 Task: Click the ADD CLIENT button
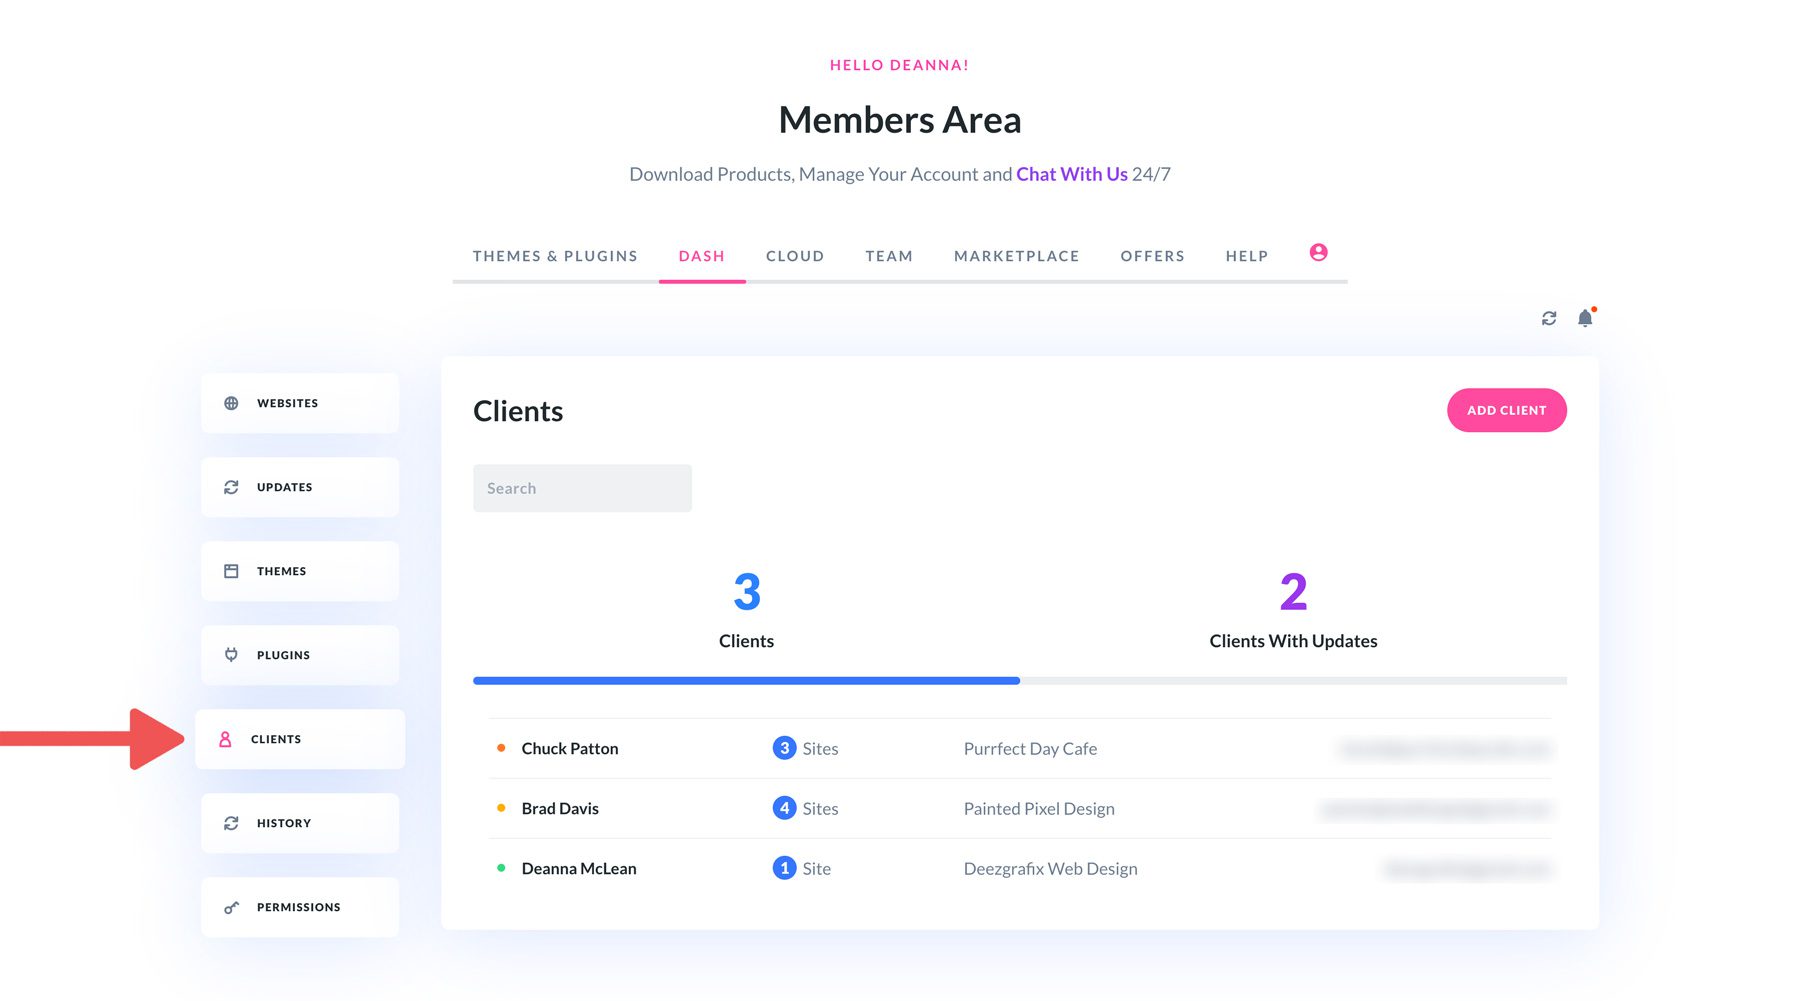1506,410
